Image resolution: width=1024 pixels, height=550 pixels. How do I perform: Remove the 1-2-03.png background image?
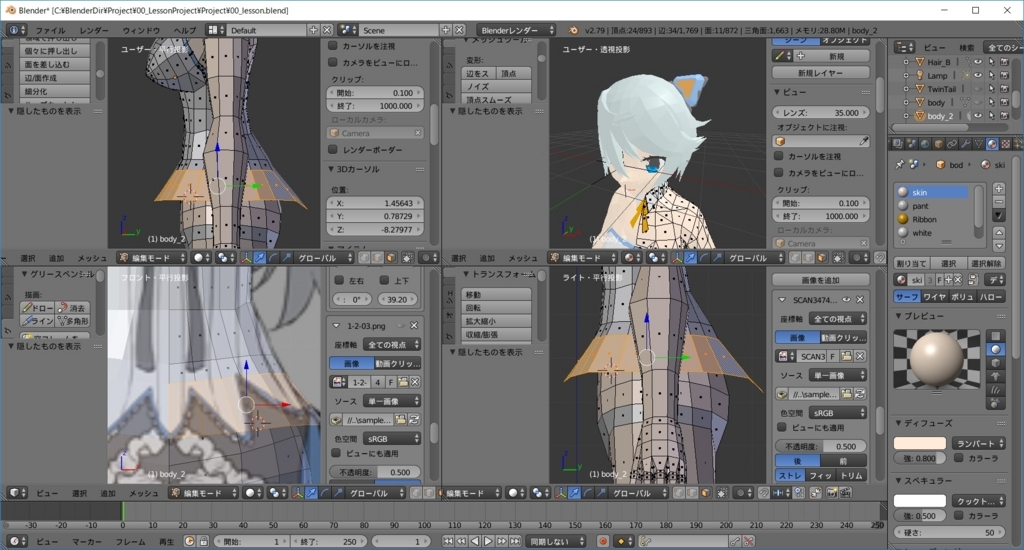[414, 325]
